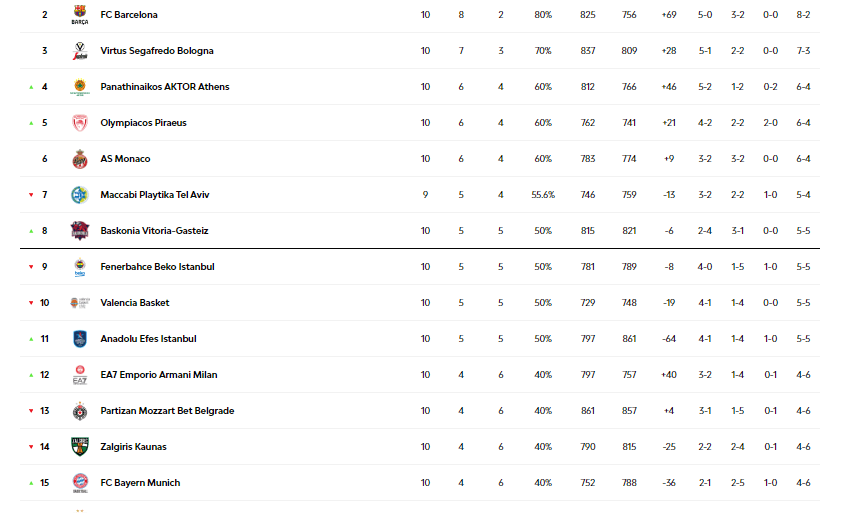The width and height of the screenshot is (843, 513).
Task: Click the FC Barcelona club logo
Action: (80, 15)
